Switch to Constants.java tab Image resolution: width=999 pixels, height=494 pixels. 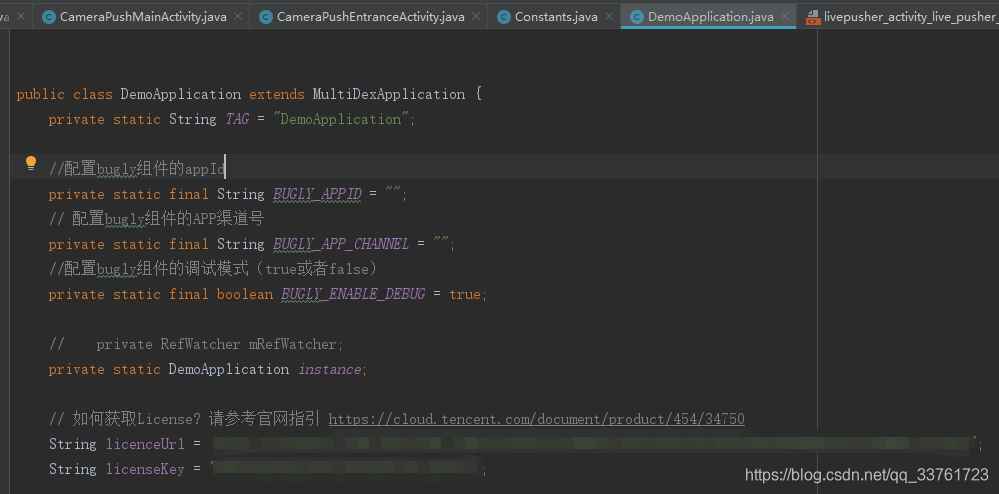pos(556,17)
